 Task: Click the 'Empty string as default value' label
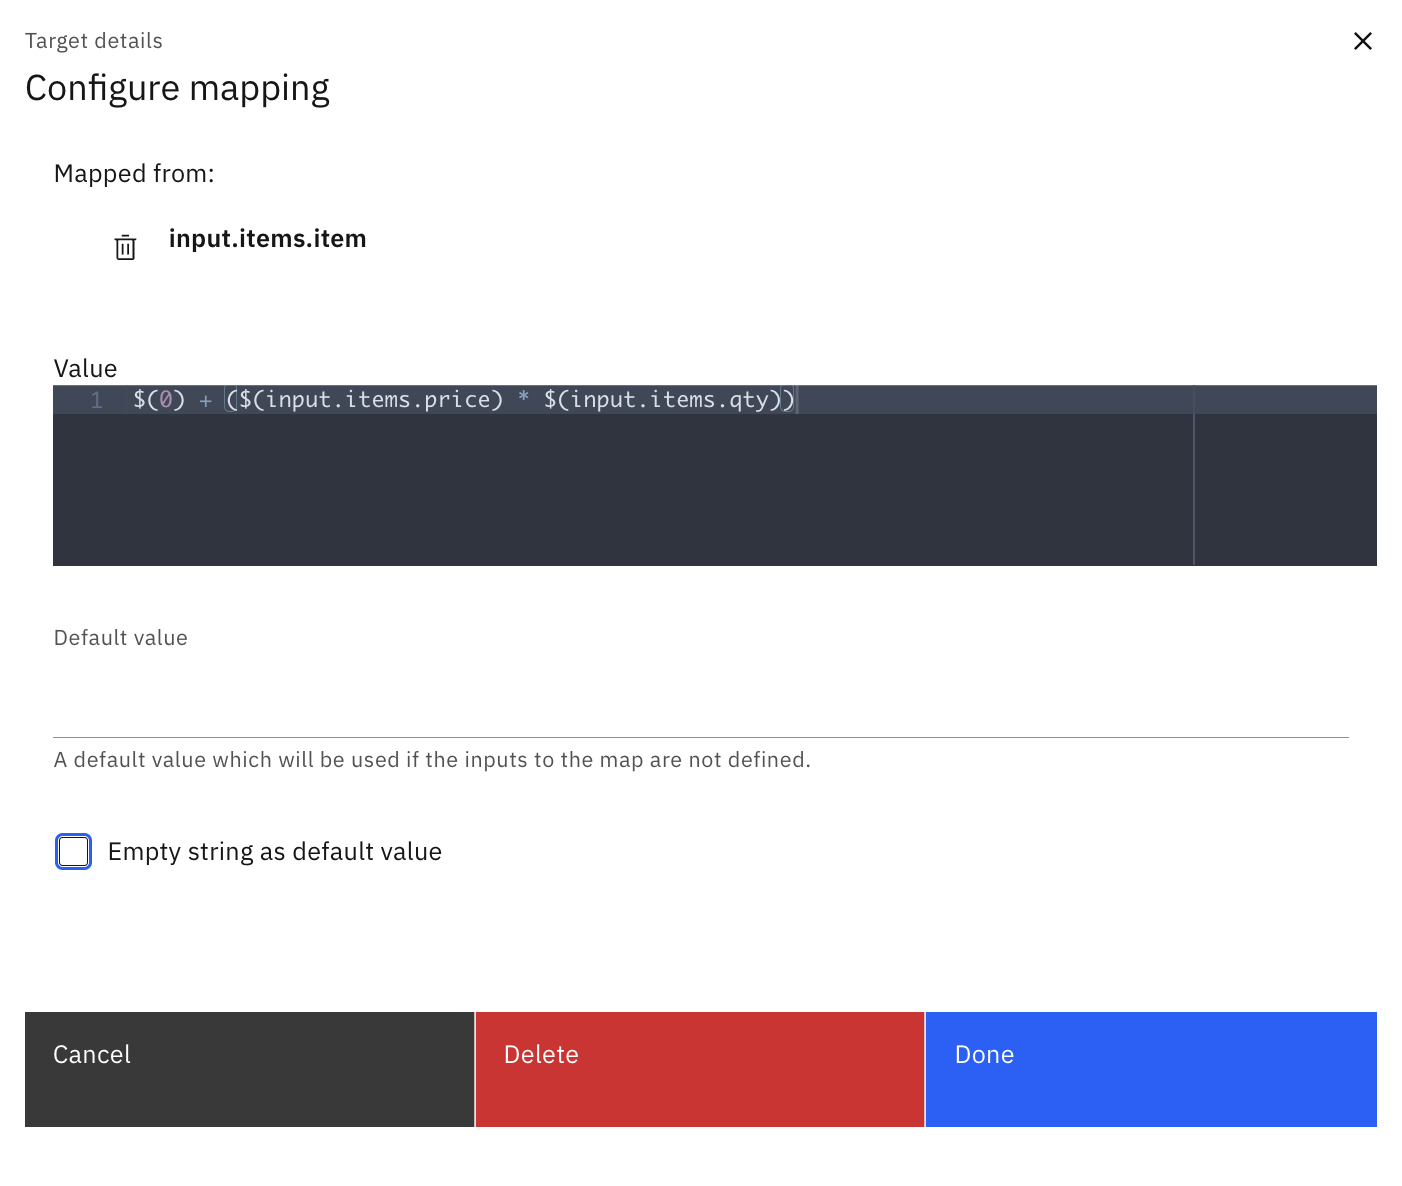[x=274, y=852]
